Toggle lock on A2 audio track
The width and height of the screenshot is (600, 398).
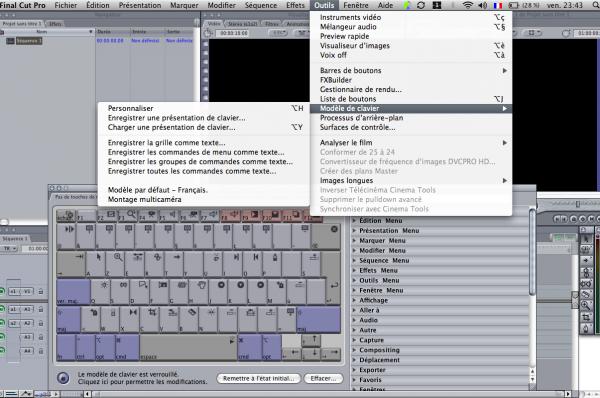tap(40, 323)
